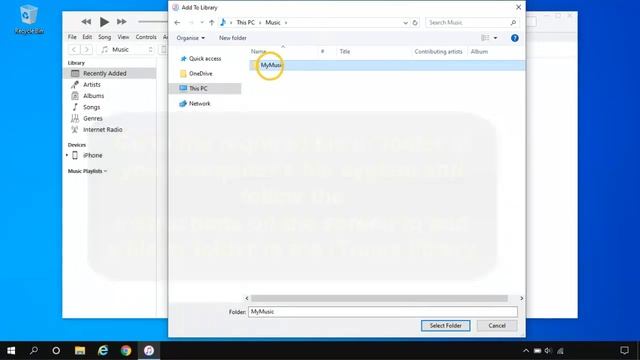Select Artists in iTunes sidebar
The height and width of the screenshot is (360, 640).
(91, 84)
